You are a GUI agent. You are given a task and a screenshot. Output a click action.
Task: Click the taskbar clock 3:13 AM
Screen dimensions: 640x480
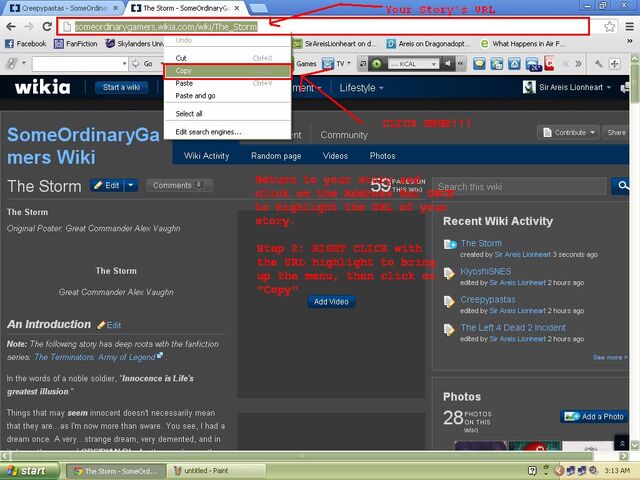click(x=616, y=471)
